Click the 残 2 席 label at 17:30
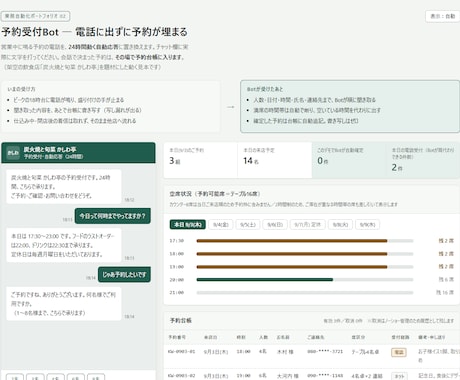Screen dimensions: 460x380 click(x=446, y=241)
